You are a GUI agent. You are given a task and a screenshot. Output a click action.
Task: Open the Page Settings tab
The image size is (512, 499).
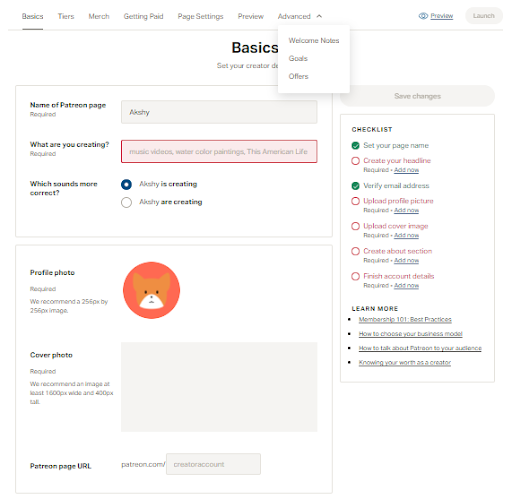(200, 16)
